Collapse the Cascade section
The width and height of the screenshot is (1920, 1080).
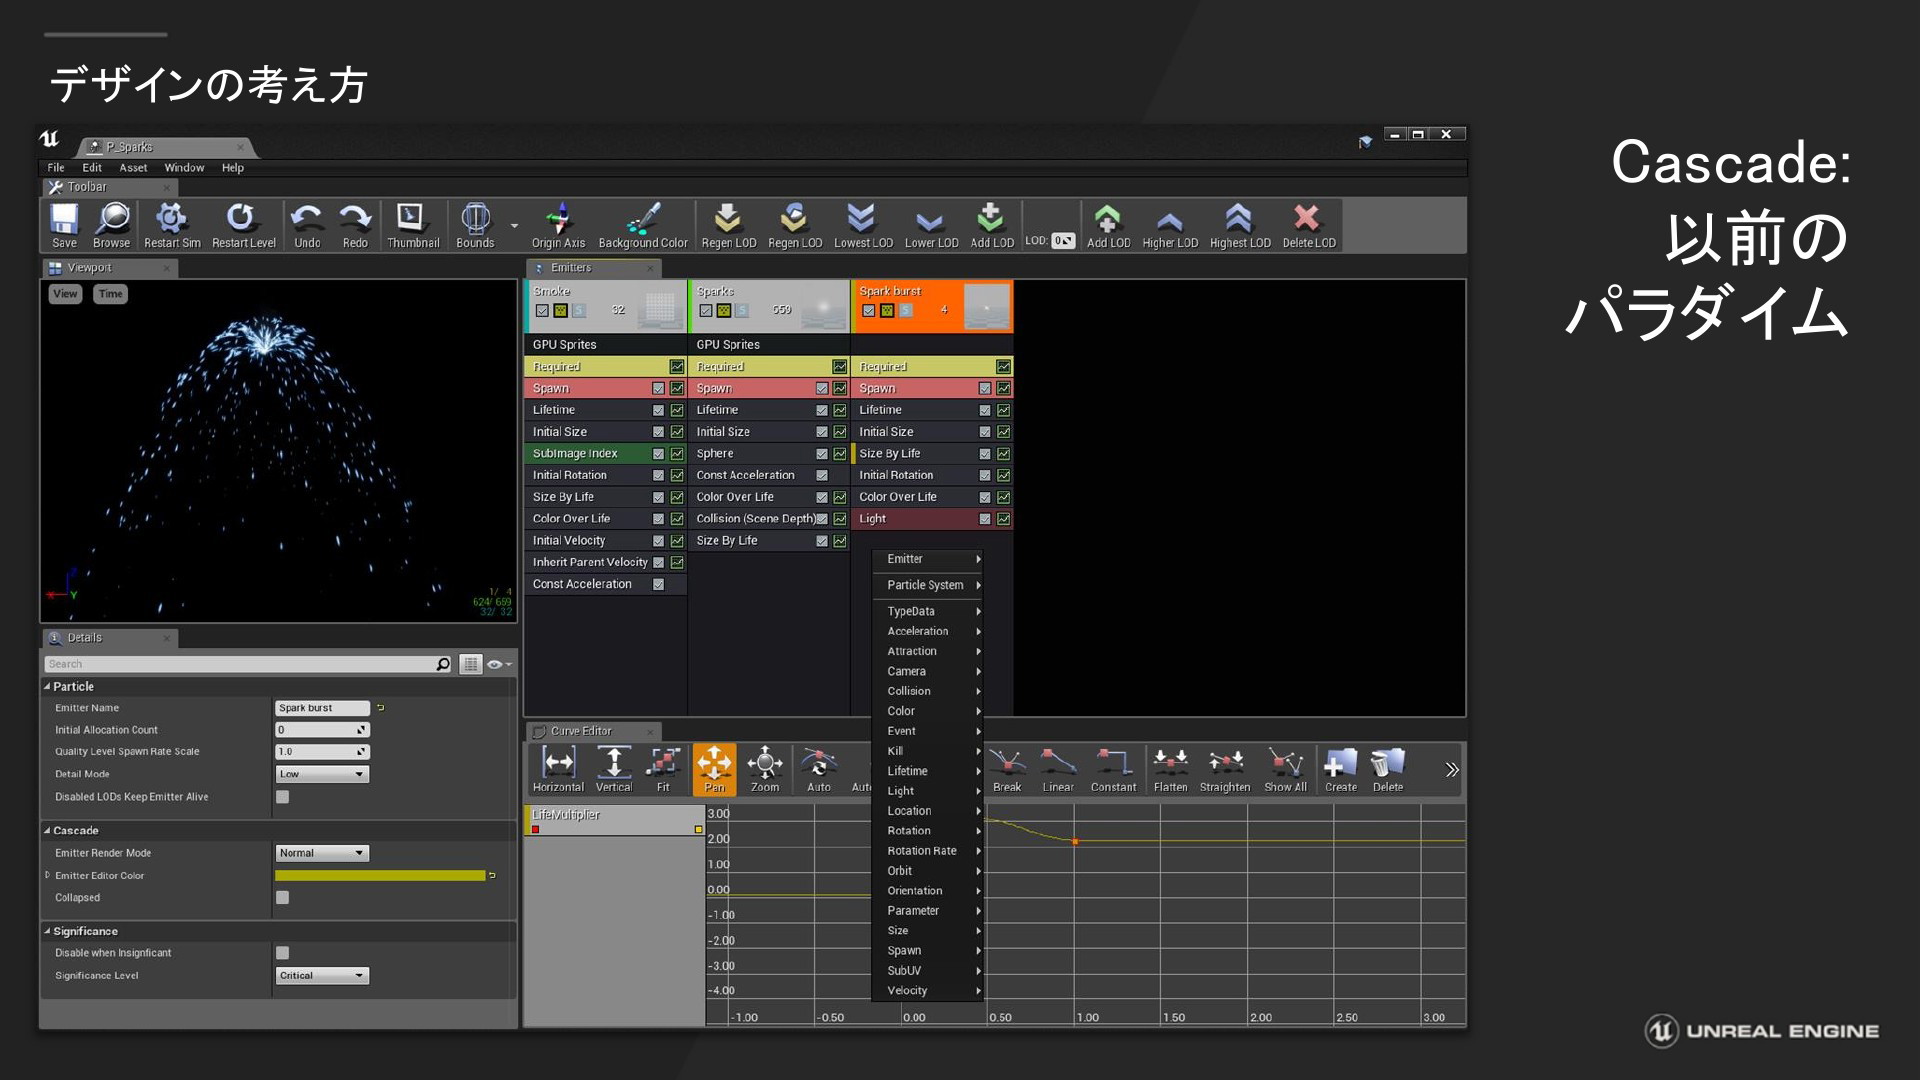(47, 831)
